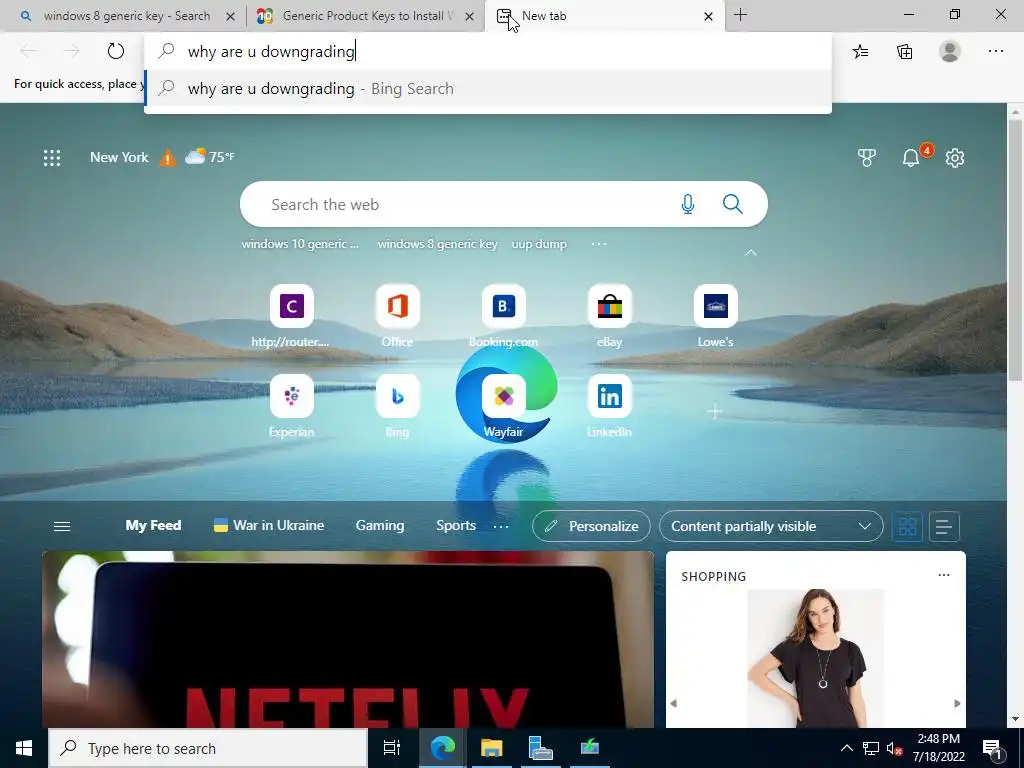
Task: Open the Experian quick link tile
Action: coord(291,406)
